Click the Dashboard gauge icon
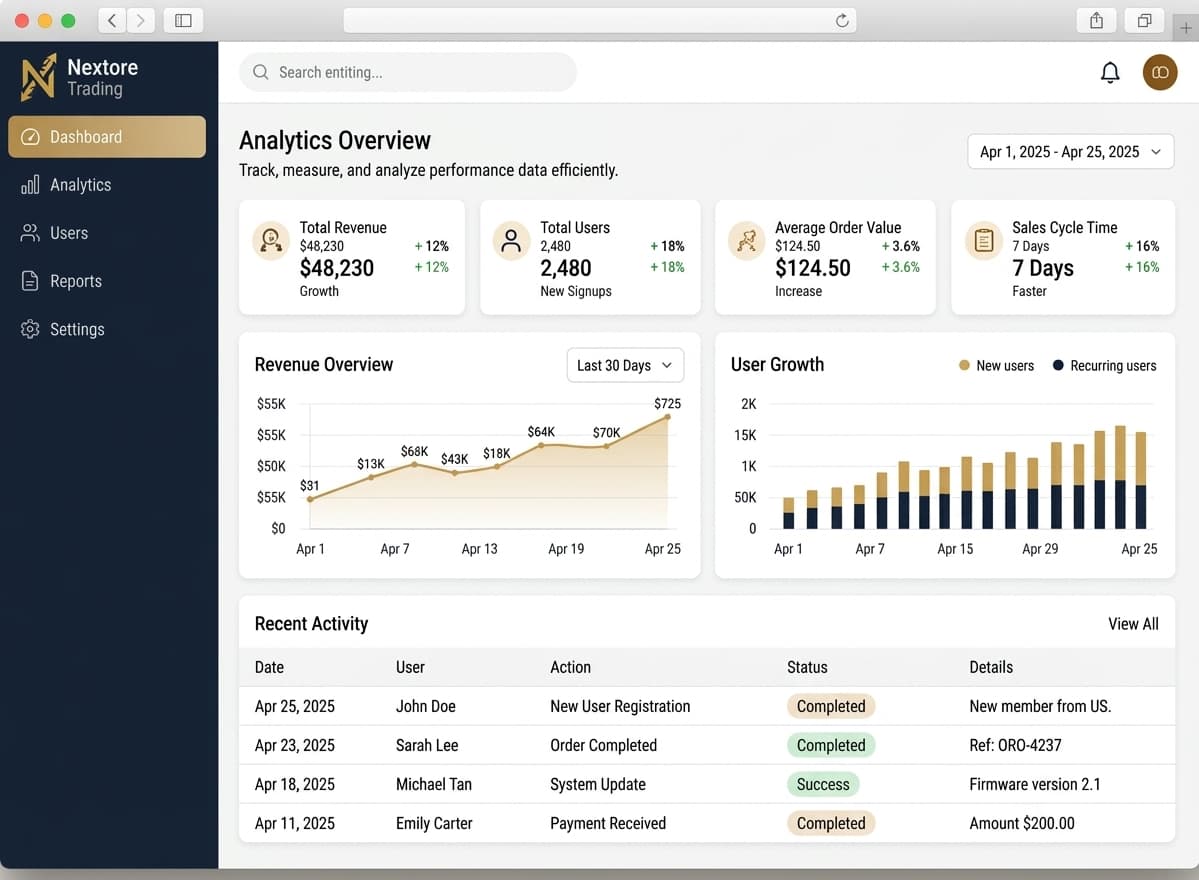 click(30, 137)
